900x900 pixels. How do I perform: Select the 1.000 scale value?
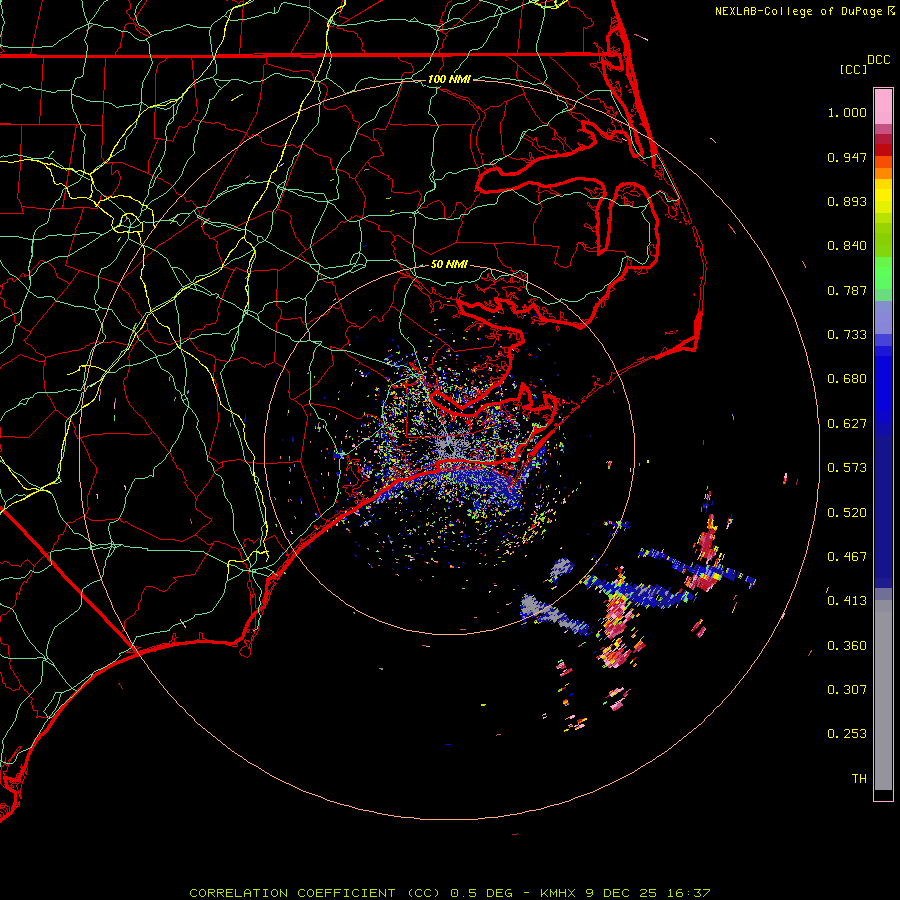point(847,112)
